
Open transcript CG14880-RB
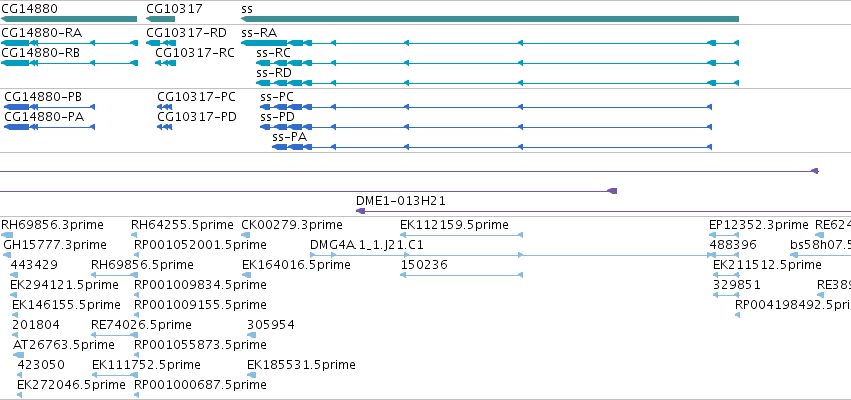41,53
